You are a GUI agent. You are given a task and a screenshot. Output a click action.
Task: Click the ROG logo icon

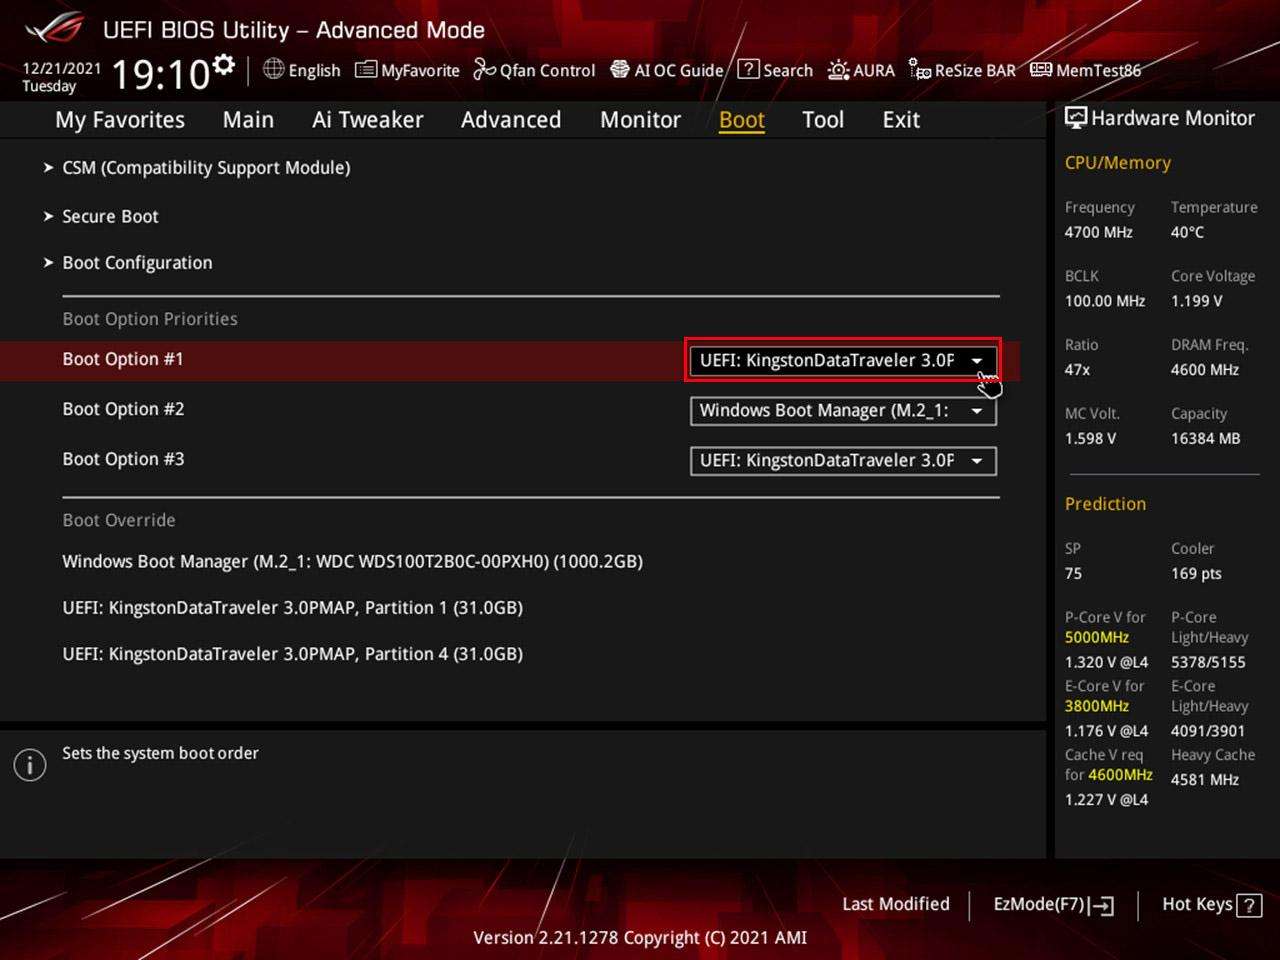pos(55,28)
